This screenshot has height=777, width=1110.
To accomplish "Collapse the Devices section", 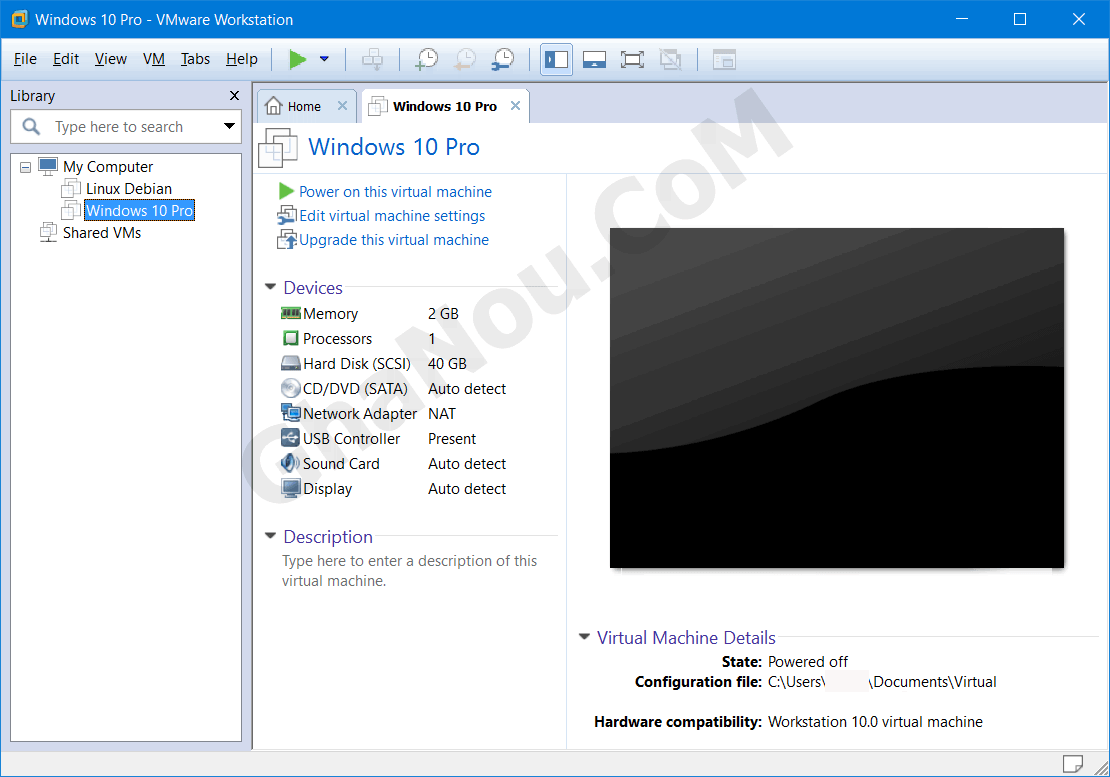I will click(270, 287).
